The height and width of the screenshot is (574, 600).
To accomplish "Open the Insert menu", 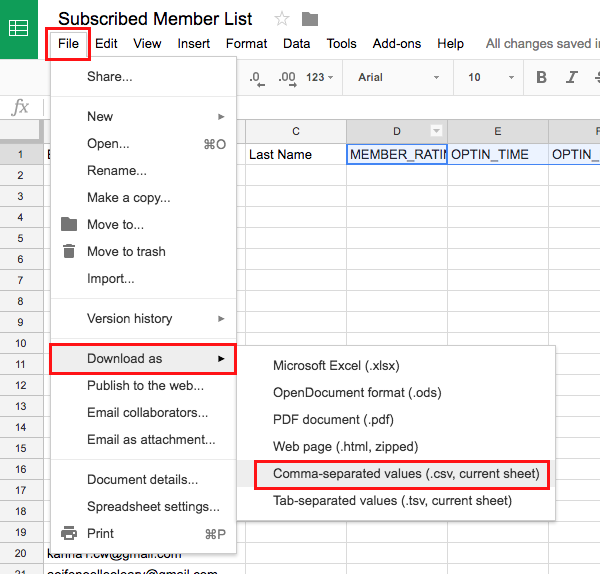I will coord(194,44).
